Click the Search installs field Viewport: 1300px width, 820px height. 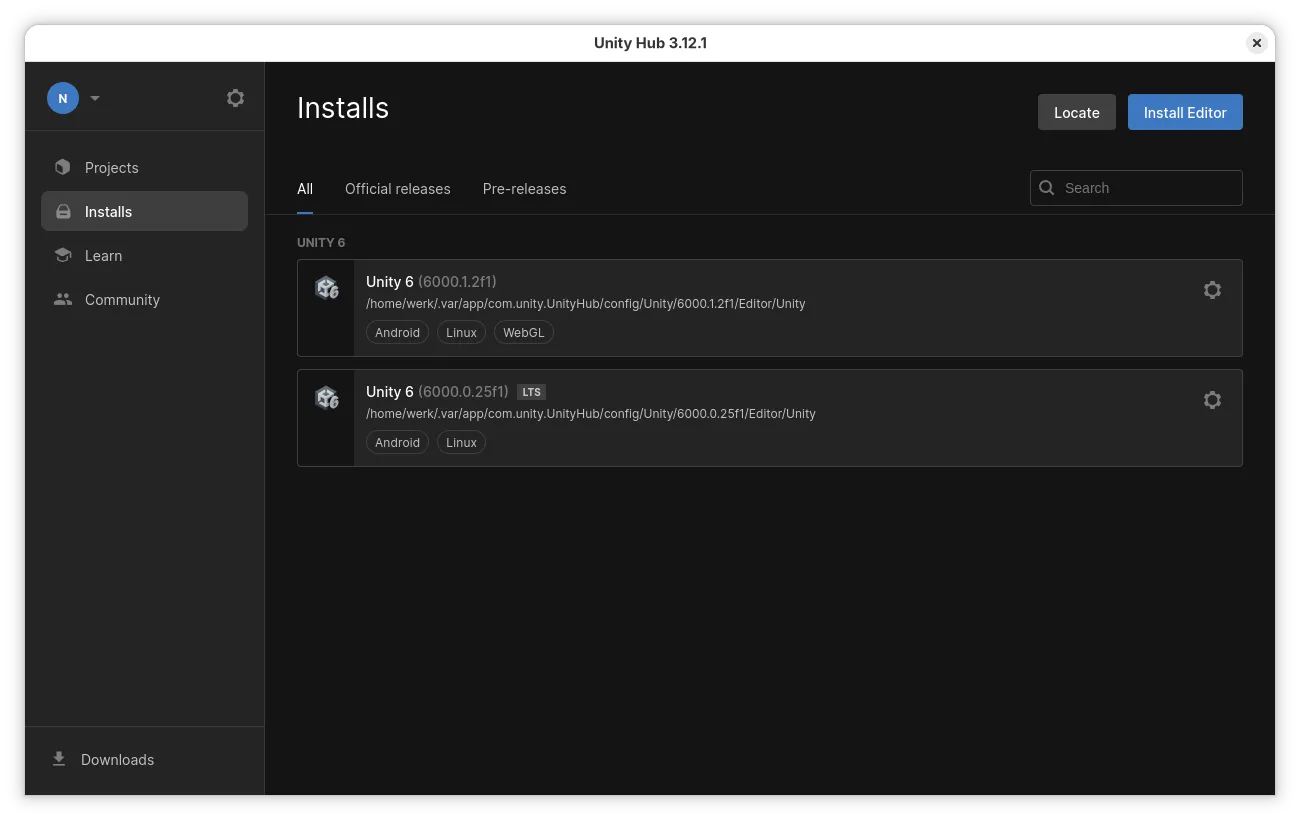coord(1146,188)
